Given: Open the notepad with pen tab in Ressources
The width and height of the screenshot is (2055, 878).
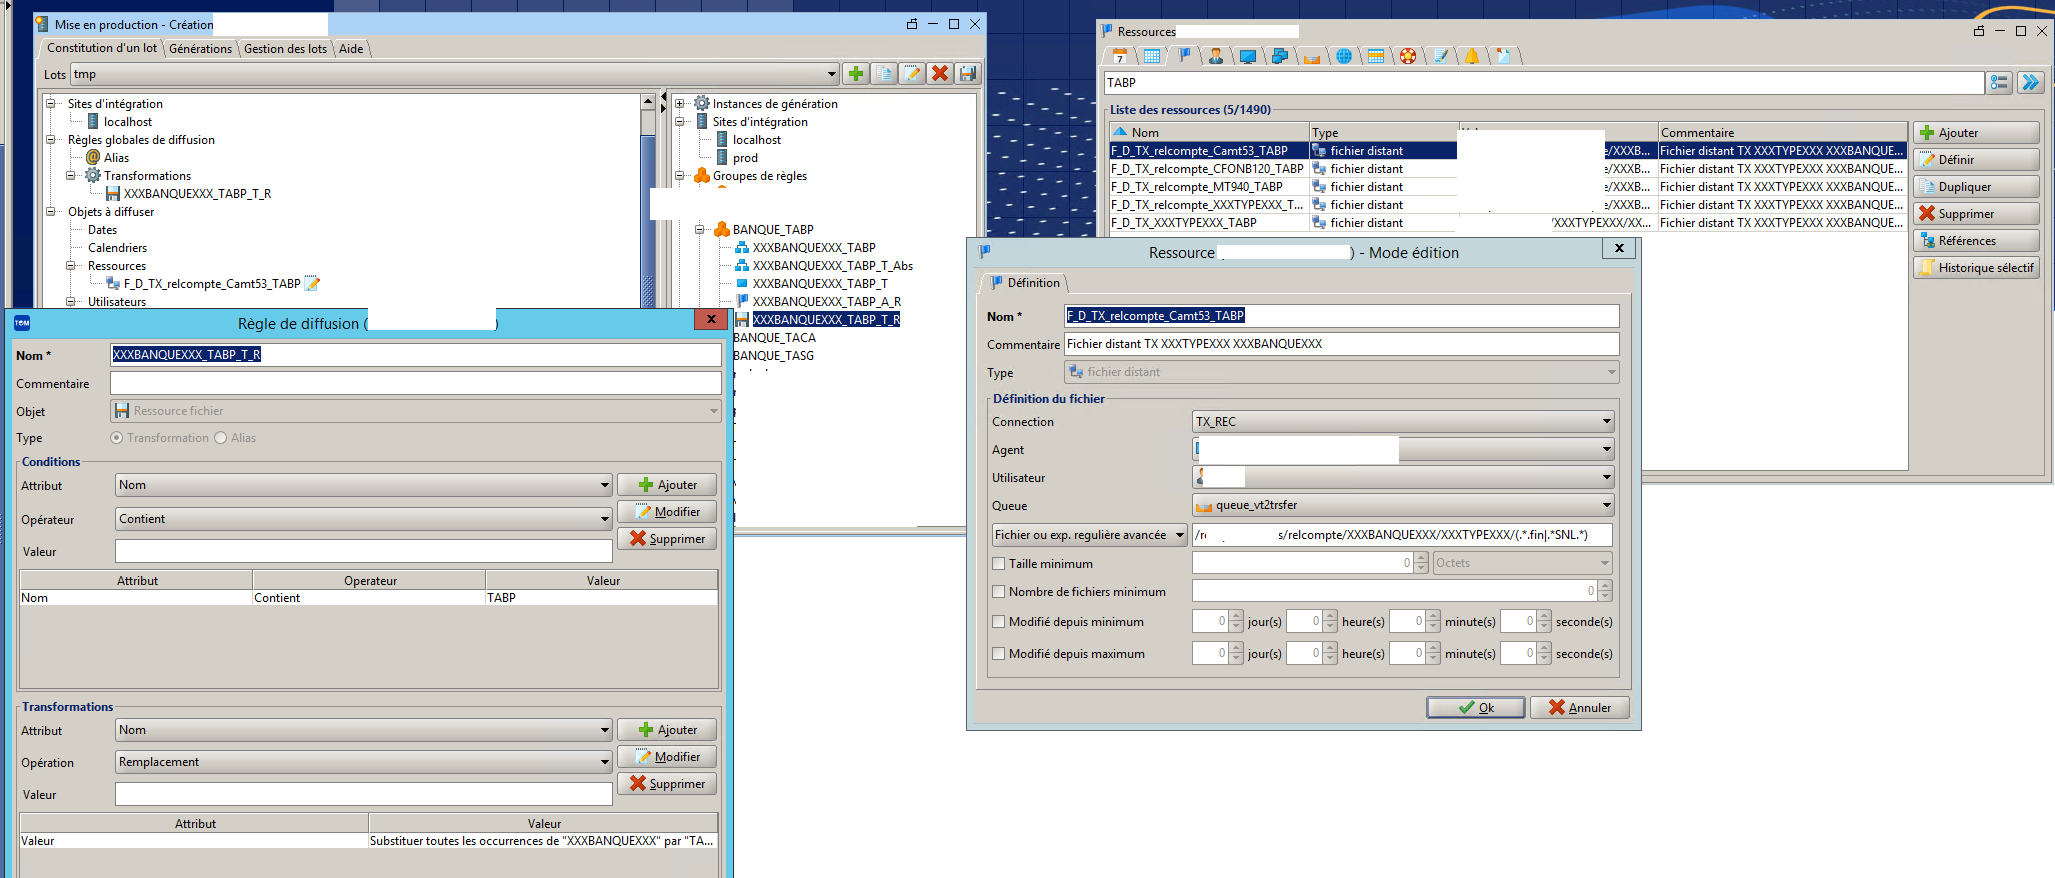Looking at the screenshot, I should click(1440, 56).
